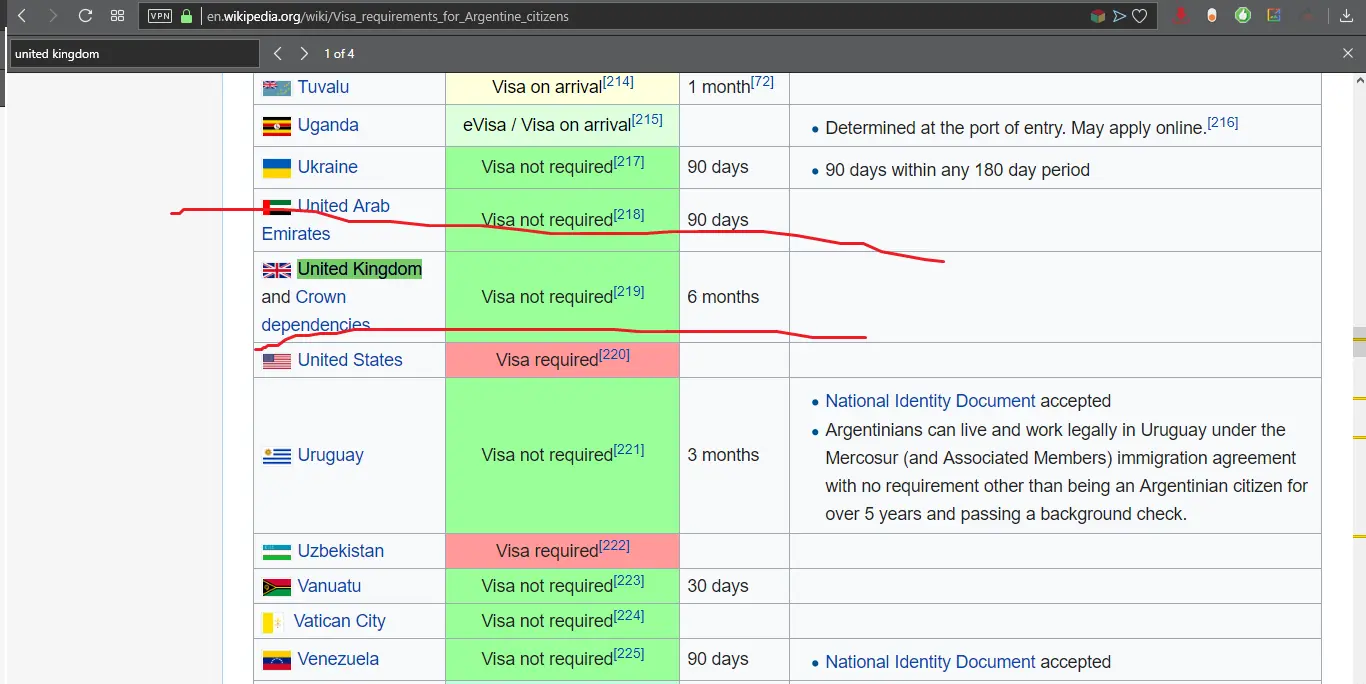Open reference [215] for Uganda eVisa

pyautogui.click(x=647, y=120)
